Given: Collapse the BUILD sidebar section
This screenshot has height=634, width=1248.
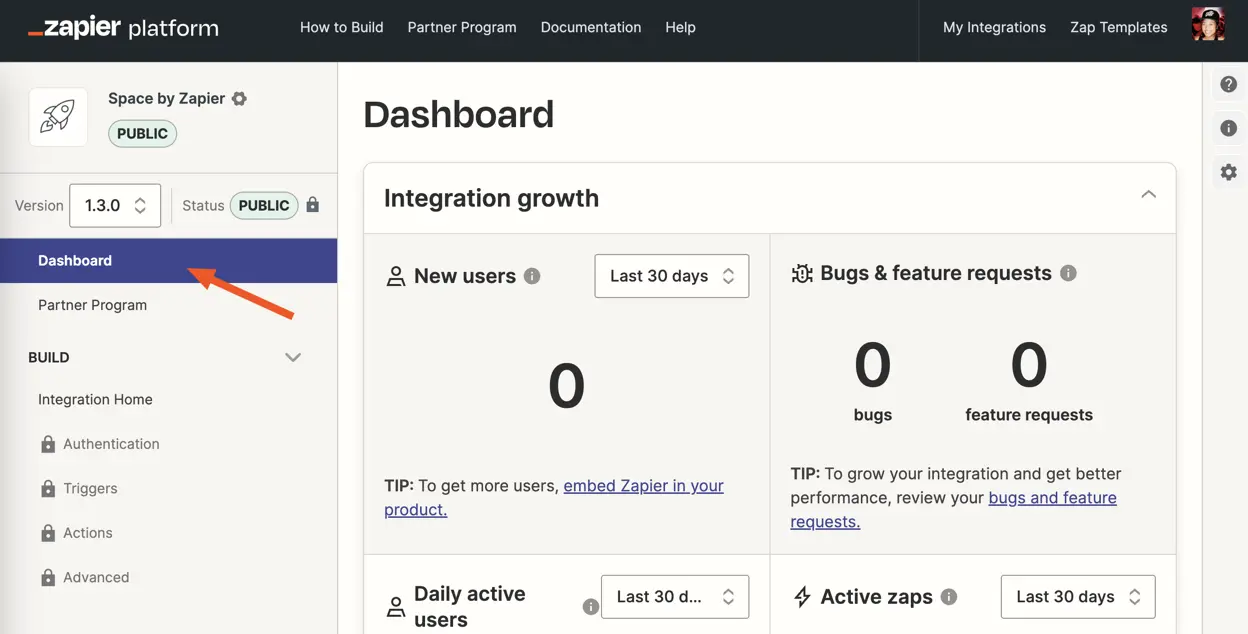Looking at the screenshot, I should (293, 357).
